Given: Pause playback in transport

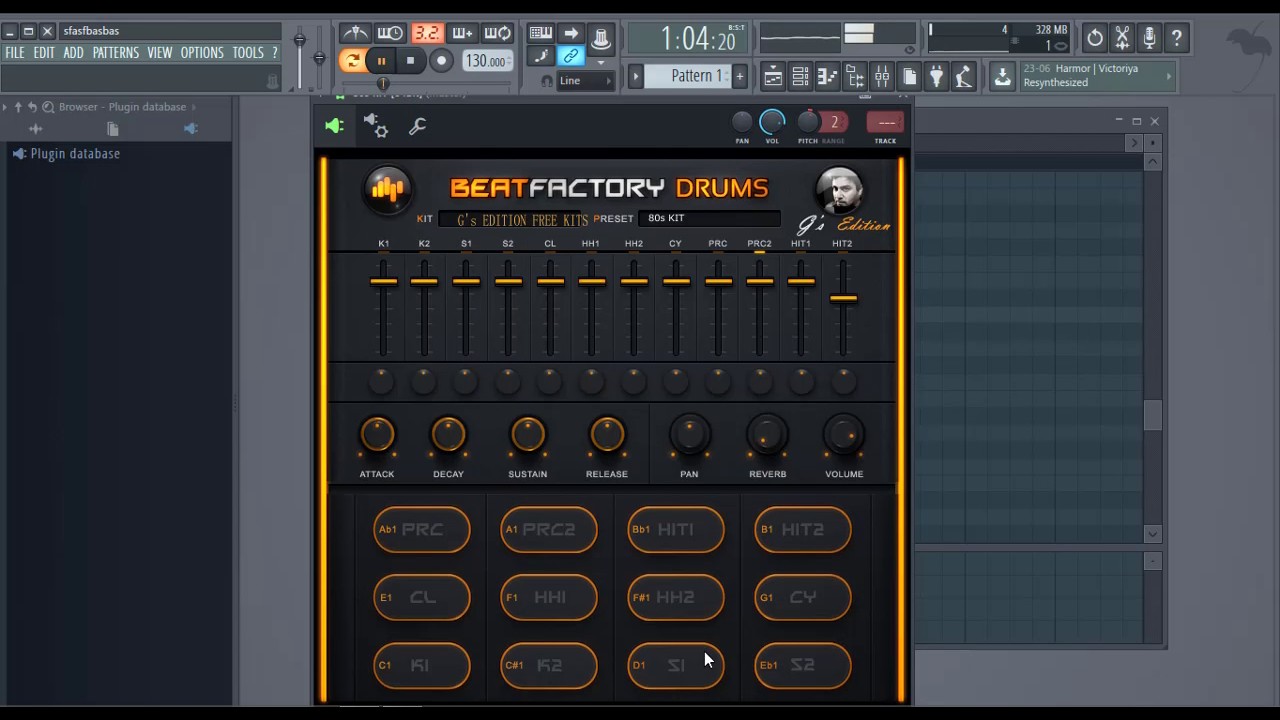Looking at the screenshot, I should [x=381, y=61].
